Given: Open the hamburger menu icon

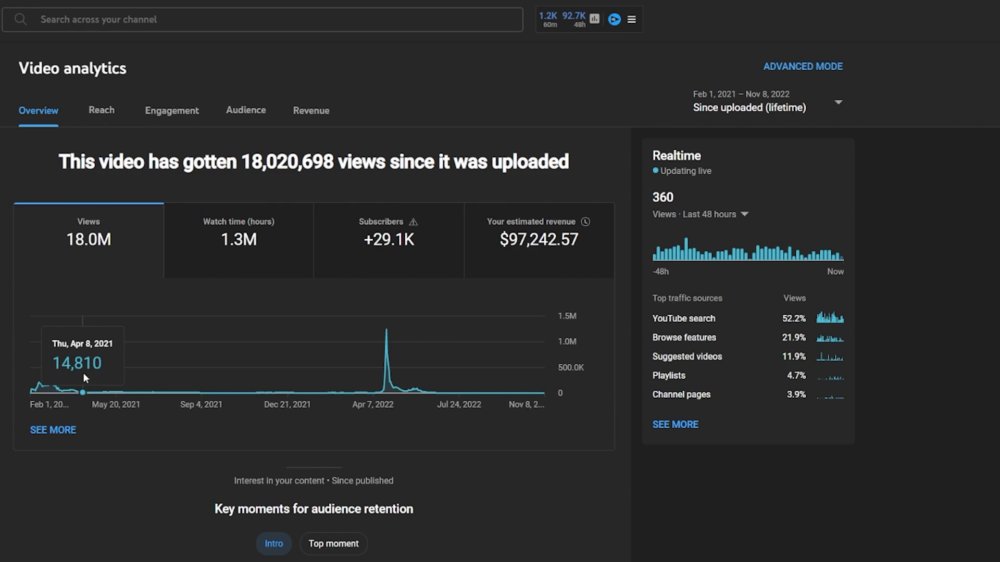Looking at the screenshot, I should (x=631, y=20).
